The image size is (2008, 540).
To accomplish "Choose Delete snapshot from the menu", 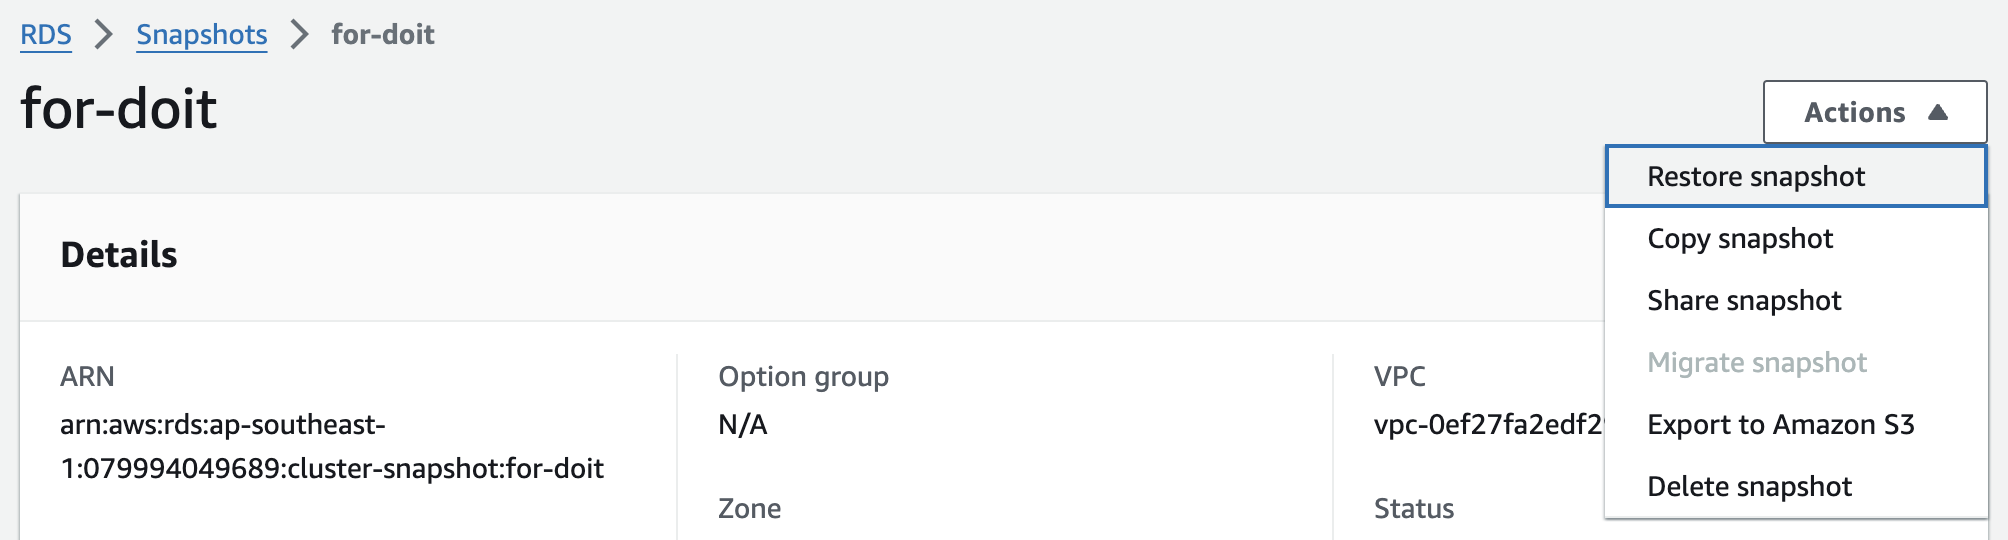I will pos(1749,487).
